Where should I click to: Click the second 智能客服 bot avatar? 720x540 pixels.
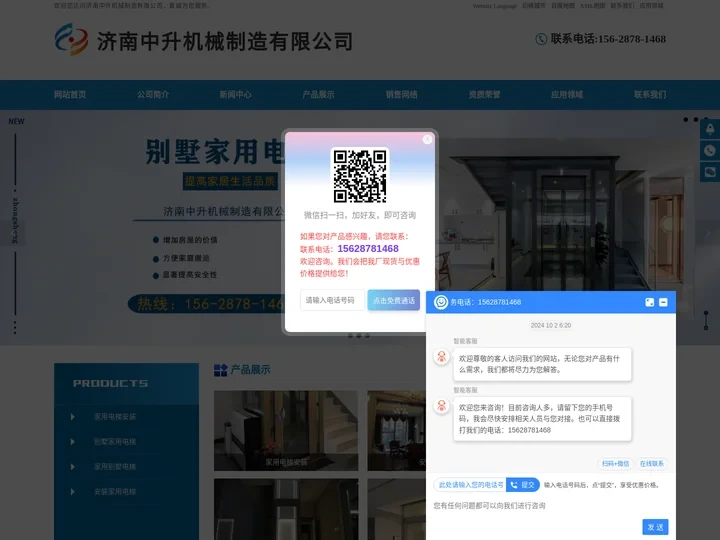pyautogui.click(x=441, y=406)
